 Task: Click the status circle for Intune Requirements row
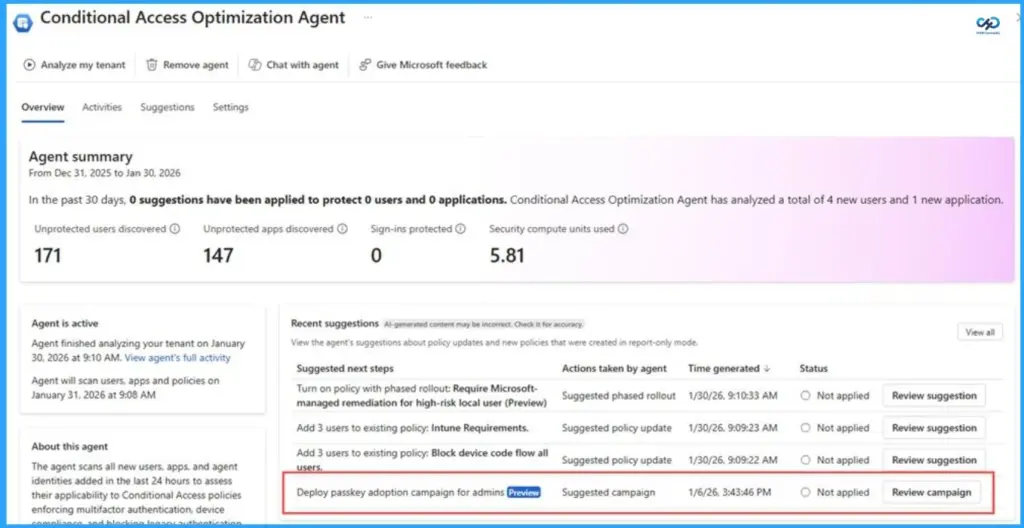point(805,428)
